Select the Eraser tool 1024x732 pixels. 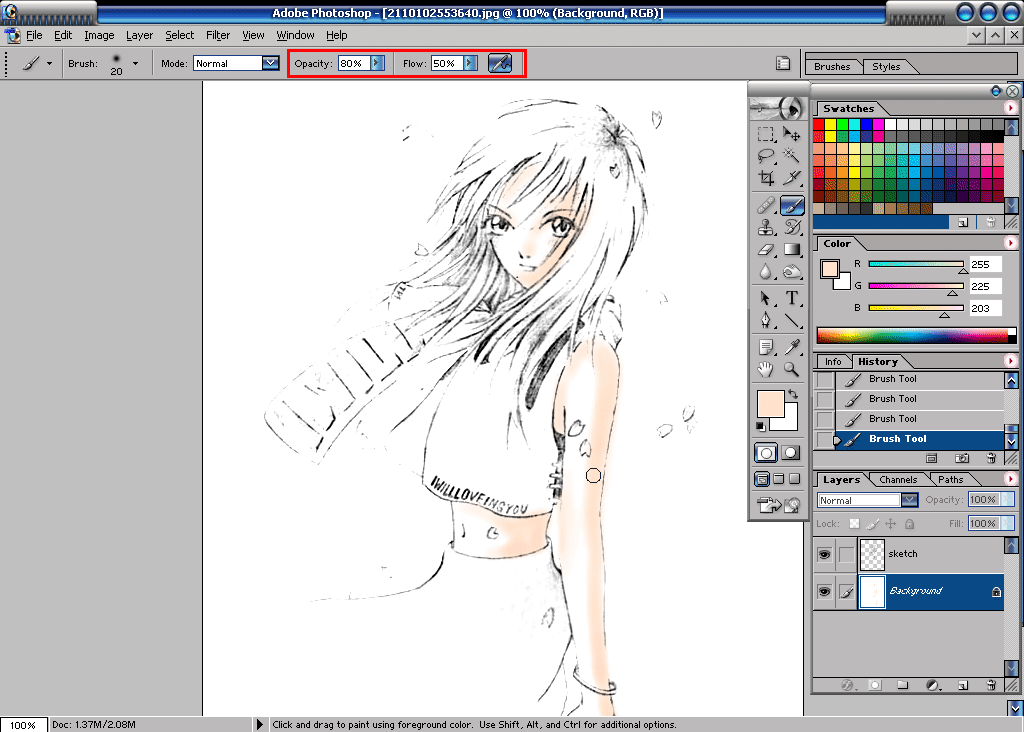(x=765, y=249)
